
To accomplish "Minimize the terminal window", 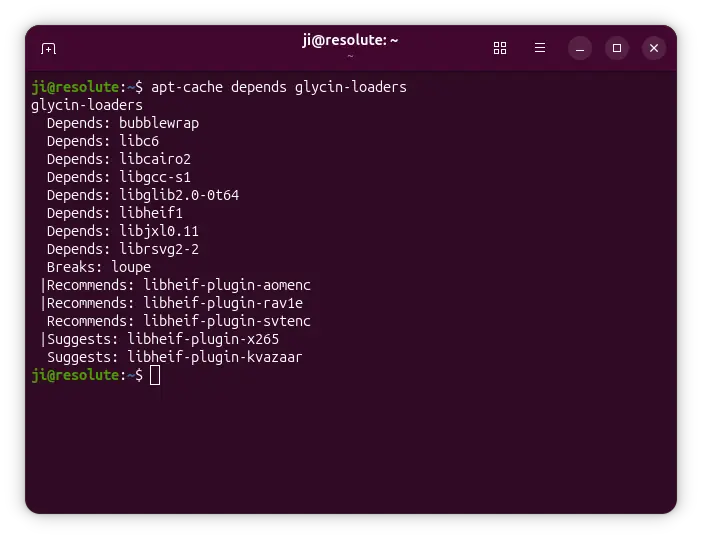I will (580, 48).
